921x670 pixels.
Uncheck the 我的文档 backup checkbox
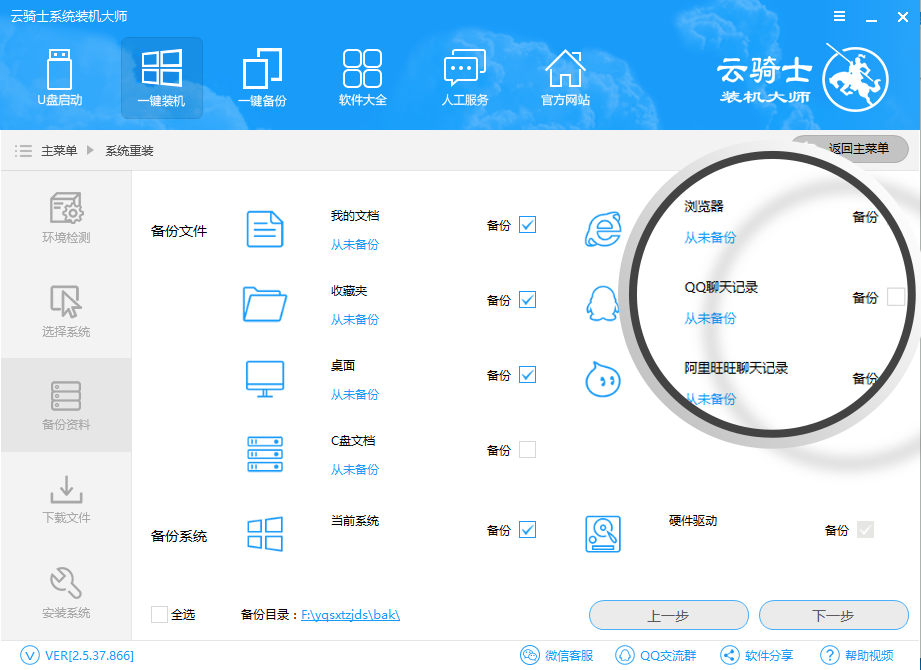(527, 225)
